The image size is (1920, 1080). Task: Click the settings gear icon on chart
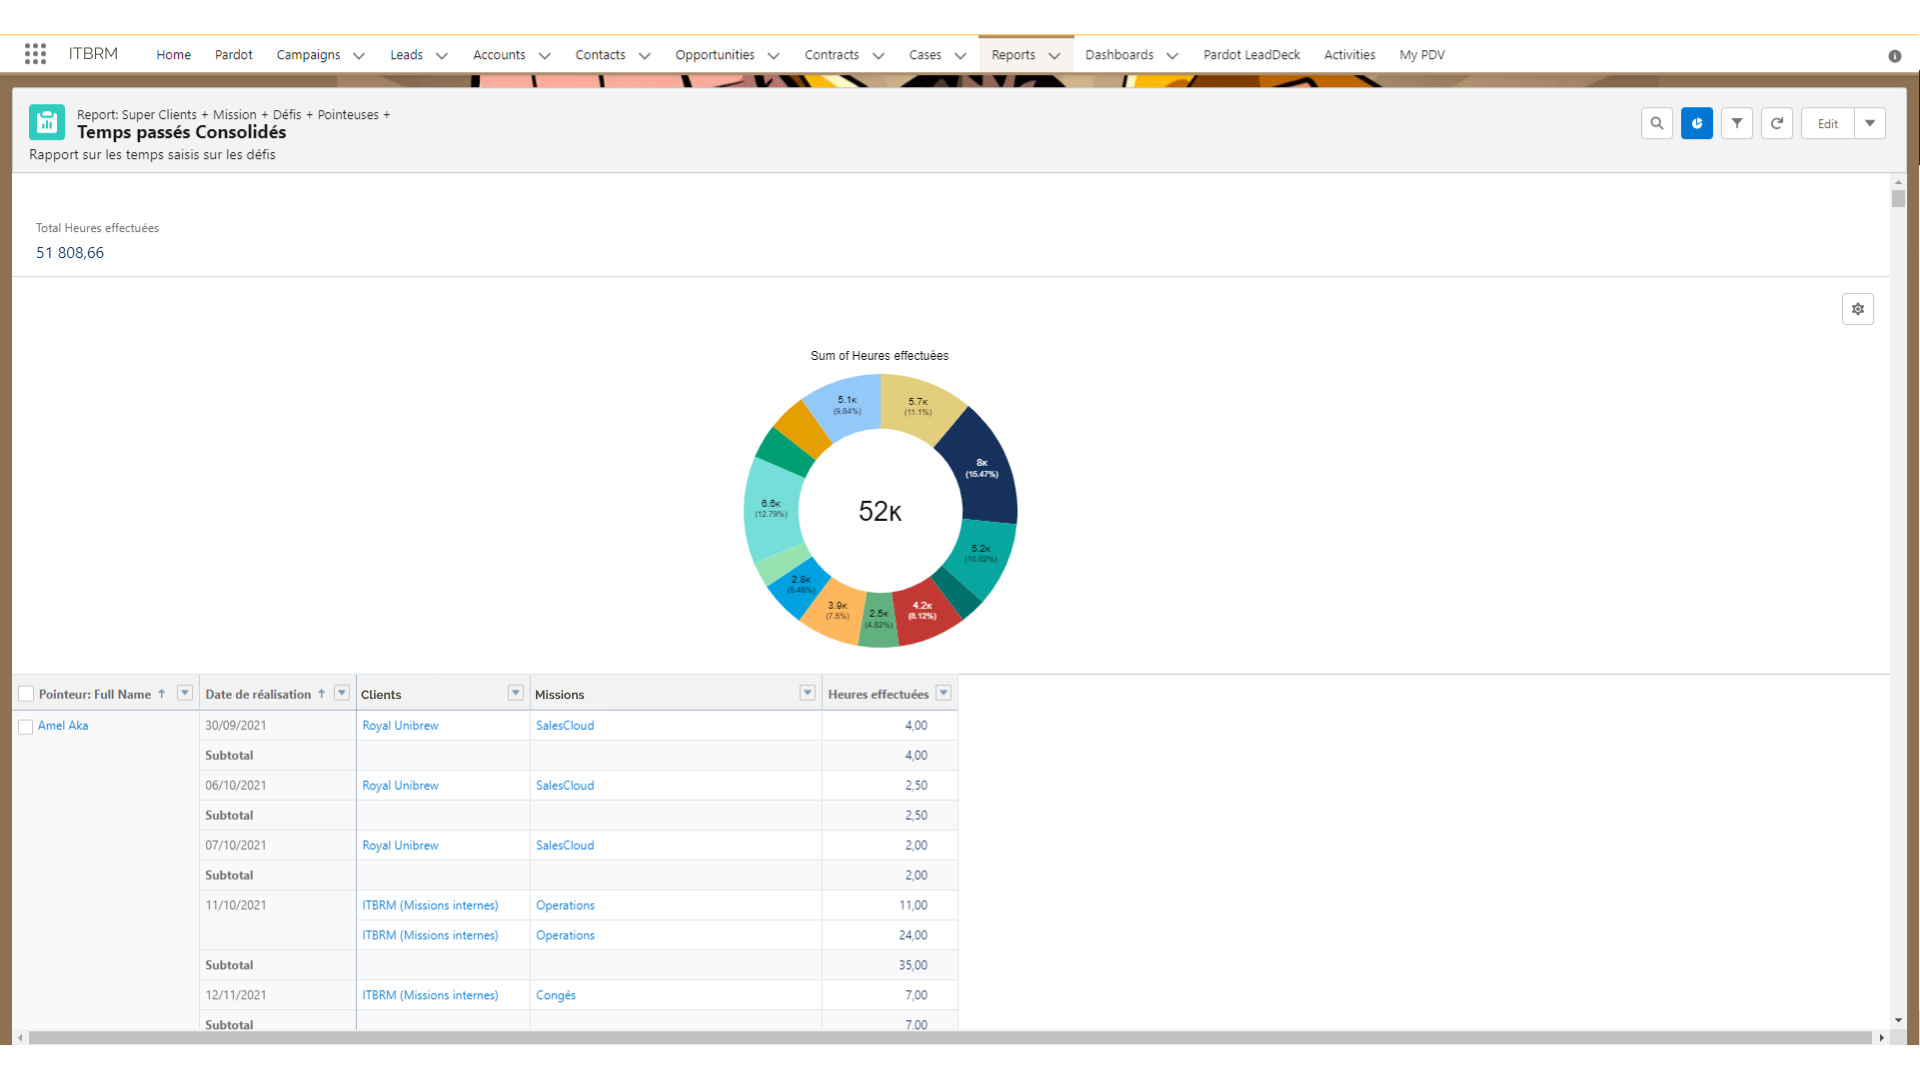click(1858, 309)
